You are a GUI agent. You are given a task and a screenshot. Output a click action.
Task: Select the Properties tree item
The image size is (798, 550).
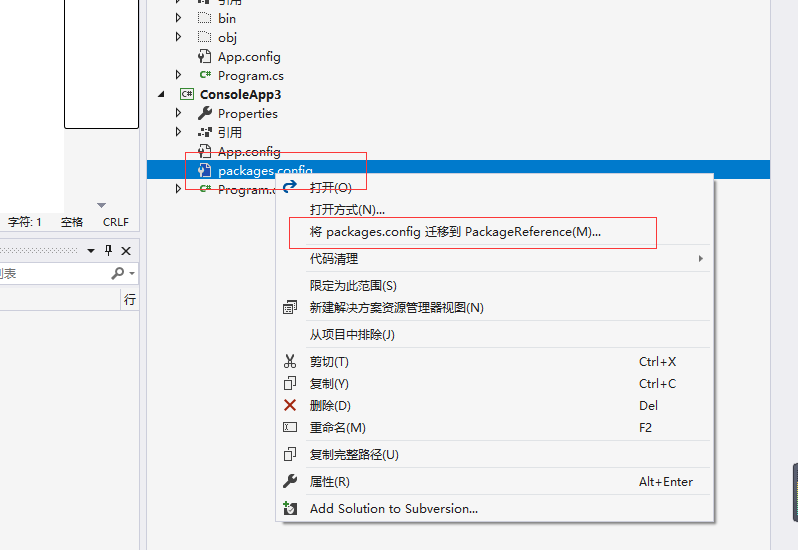247,113
